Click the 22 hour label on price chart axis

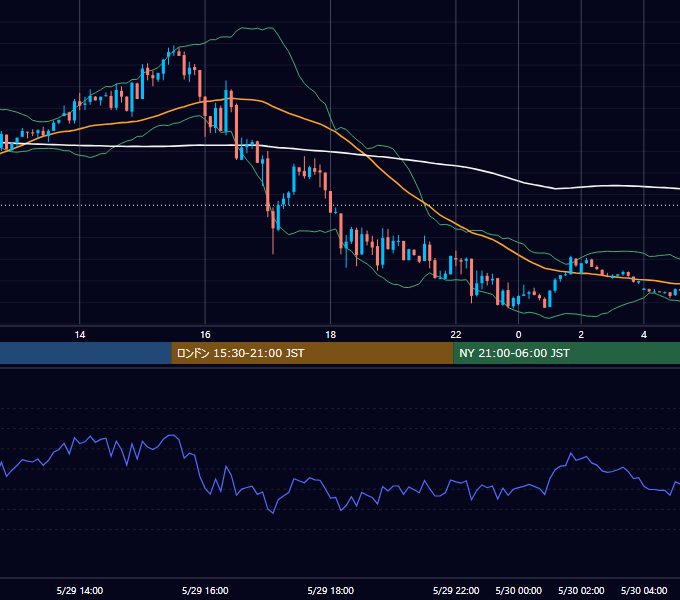[456, 335]
